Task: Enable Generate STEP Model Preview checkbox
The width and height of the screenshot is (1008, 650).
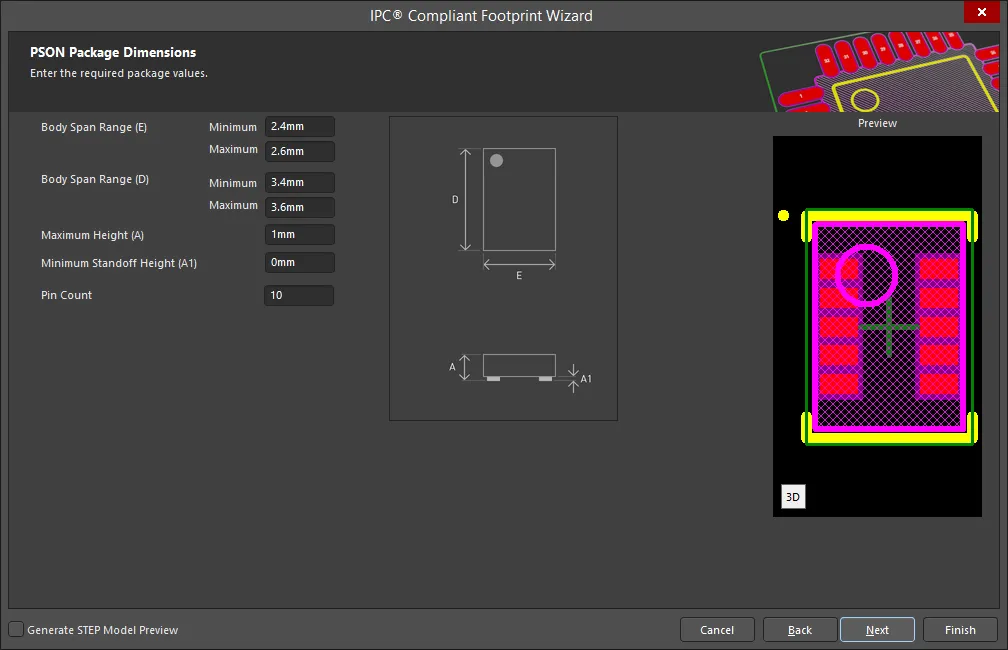Action: click(16, 629)
